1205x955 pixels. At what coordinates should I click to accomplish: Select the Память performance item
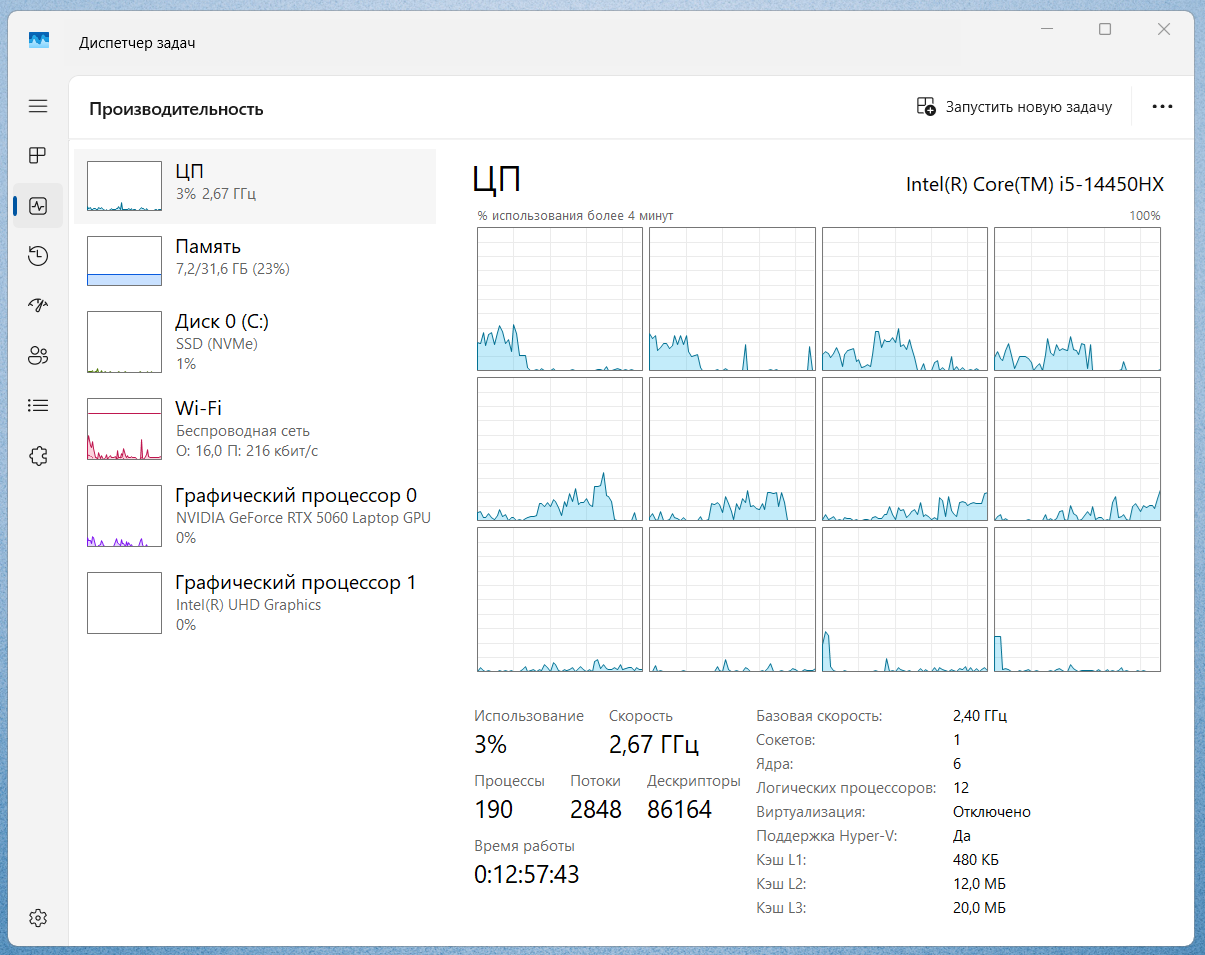255,261
